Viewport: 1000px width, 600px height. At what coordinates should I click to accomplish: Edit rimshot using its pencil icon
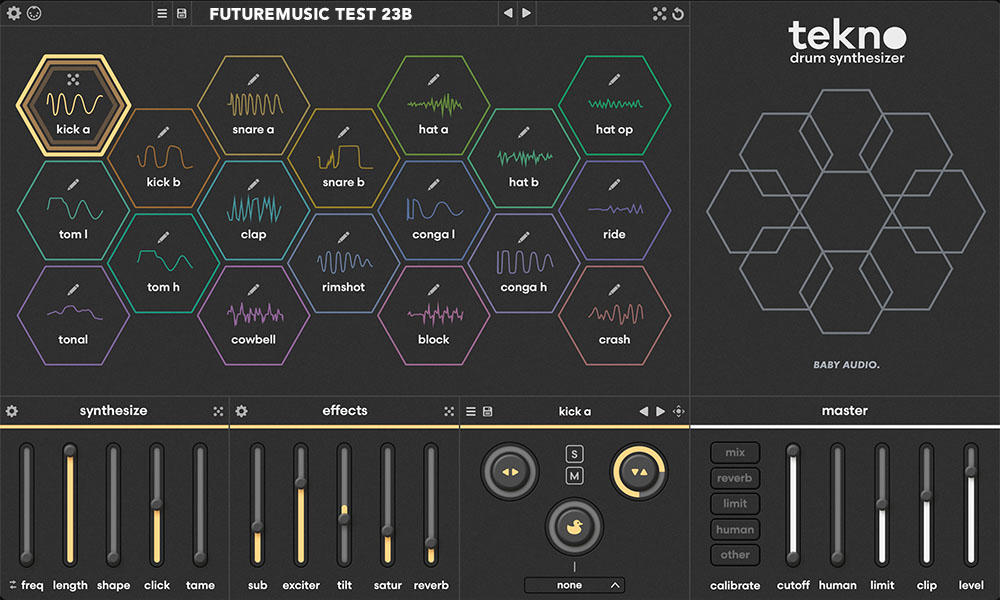343,237
